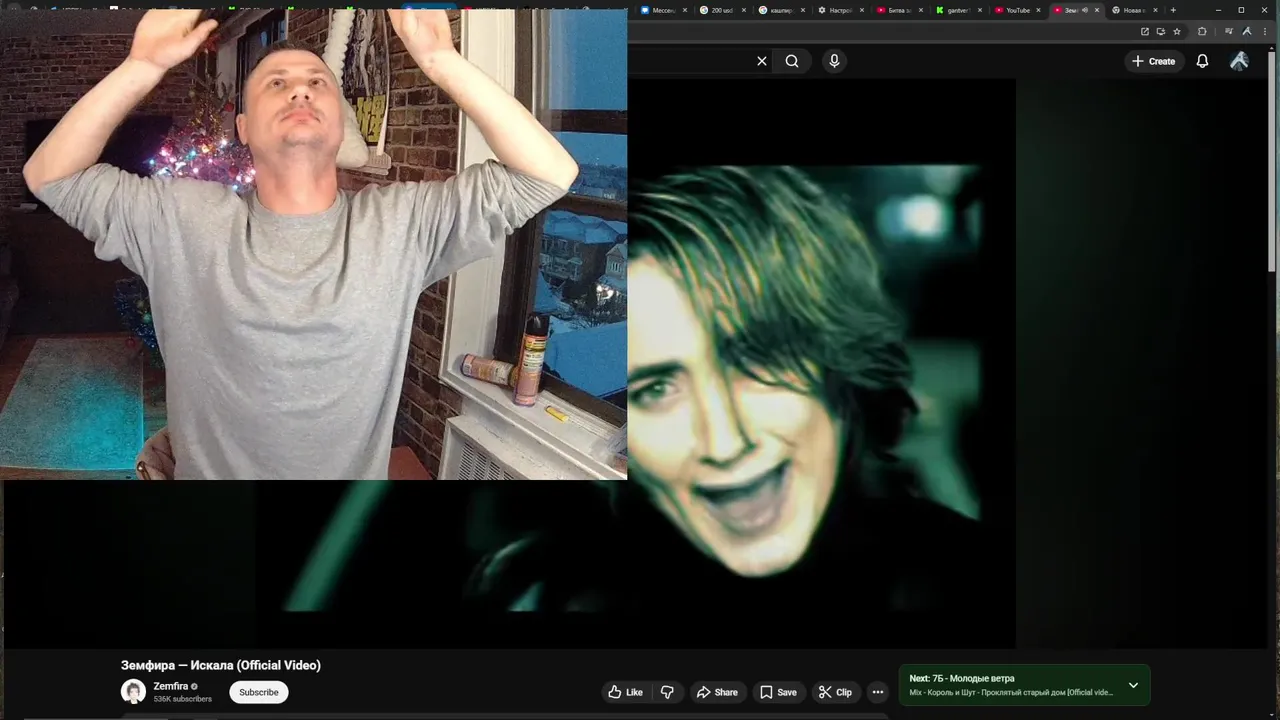Close the '200 usd' tab

[744, 10]
